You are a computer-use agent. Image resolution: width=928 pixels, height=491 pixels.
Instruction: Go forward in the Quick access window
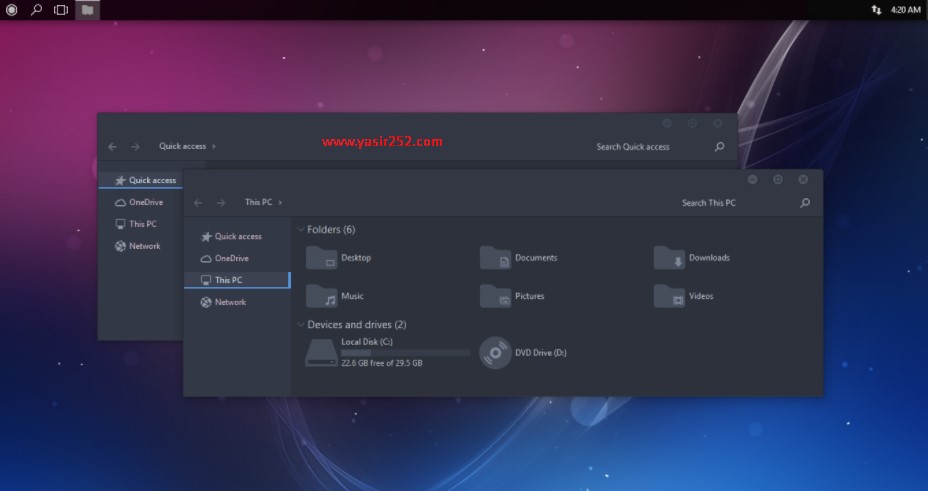[136, 146]
